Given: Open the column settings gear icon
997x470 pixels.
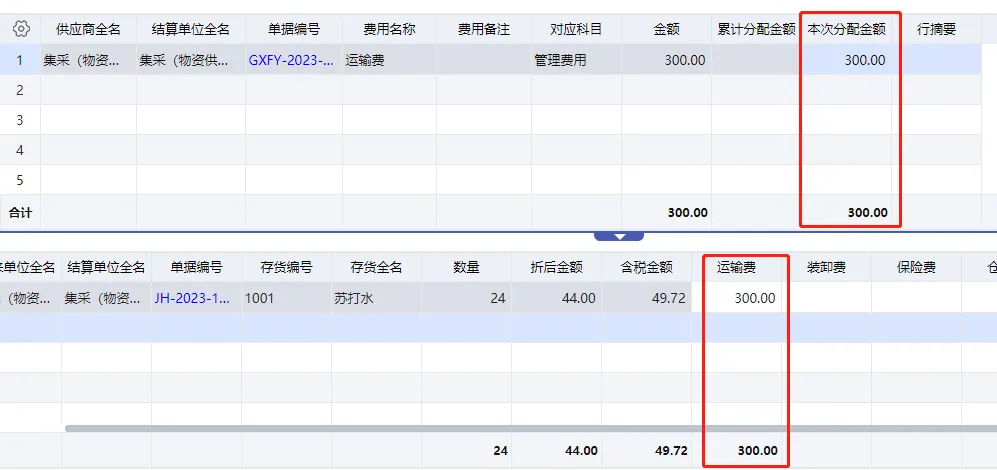Looking at the screenshot, I should [x=21, y=29].
